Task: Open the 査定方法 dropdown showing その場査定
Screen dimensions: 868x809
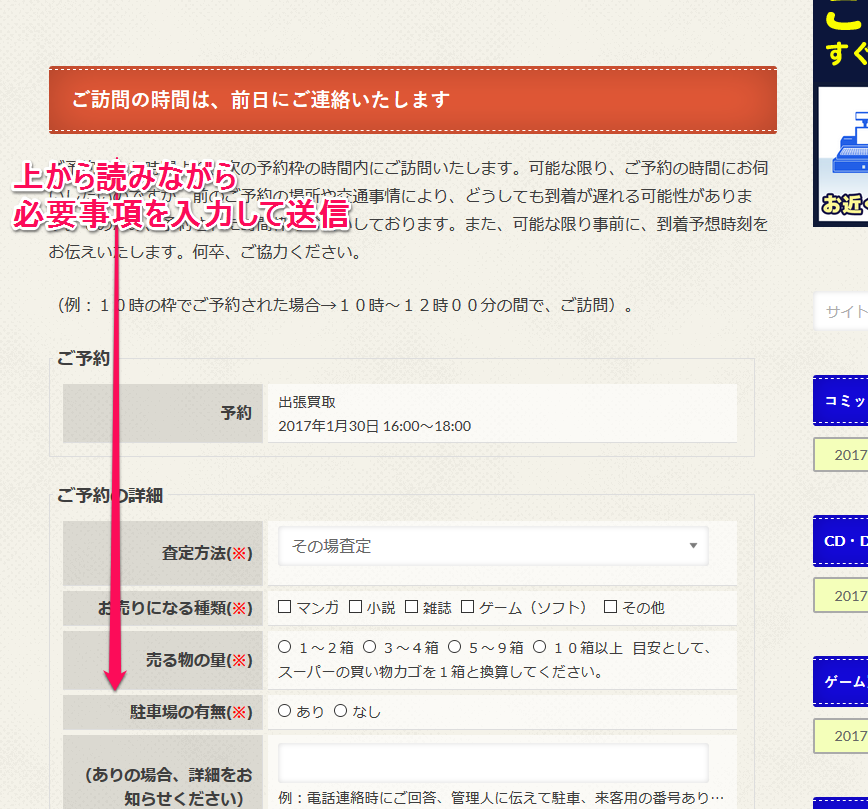Action: (x=493, y=546)
